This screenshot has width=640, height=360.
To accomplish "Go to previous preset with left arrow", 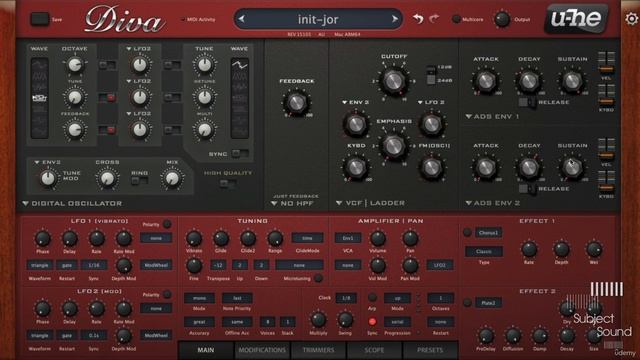I will tap(242, 19).
